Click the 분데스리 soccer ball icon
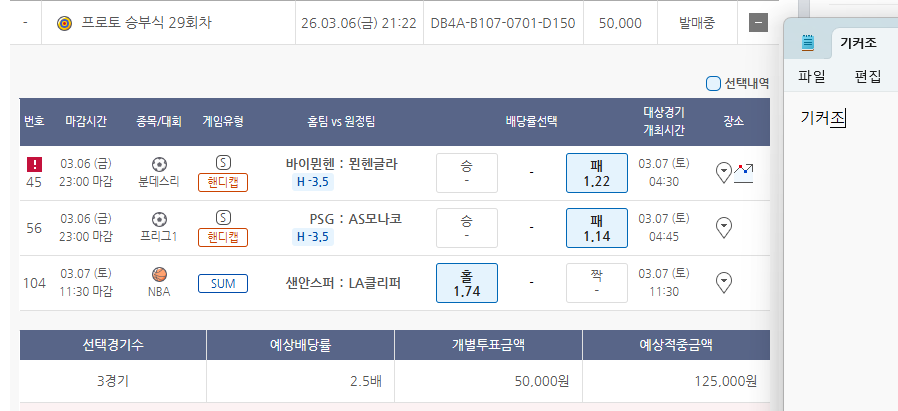The width and height of the screenshot is (898, 411). pos(159,164)
